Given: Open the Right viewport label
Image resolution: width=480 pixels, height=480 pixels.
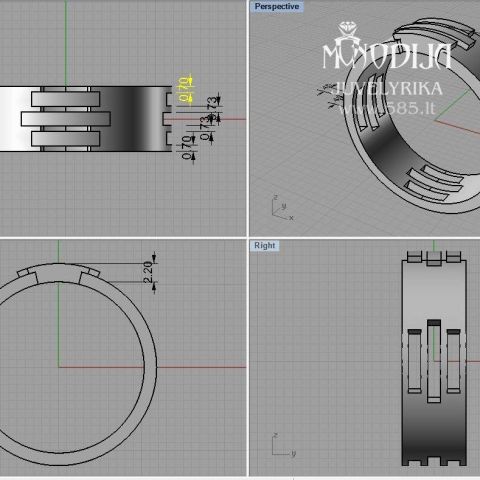Looking at the screenshot, I should click(x=265, y=246).
